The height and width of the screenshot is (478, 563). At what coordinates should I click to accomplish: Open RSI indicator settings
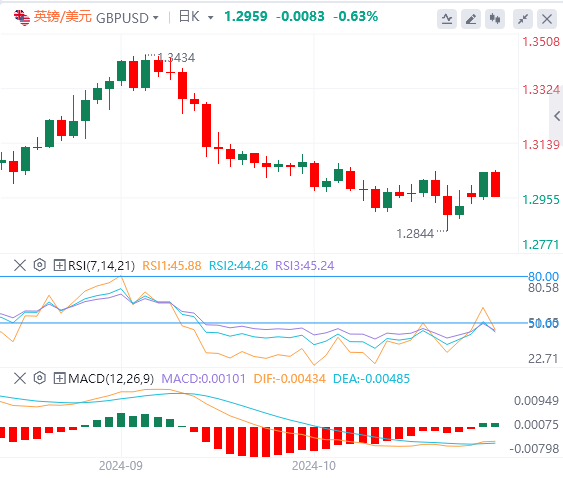[x=39, y=265]
